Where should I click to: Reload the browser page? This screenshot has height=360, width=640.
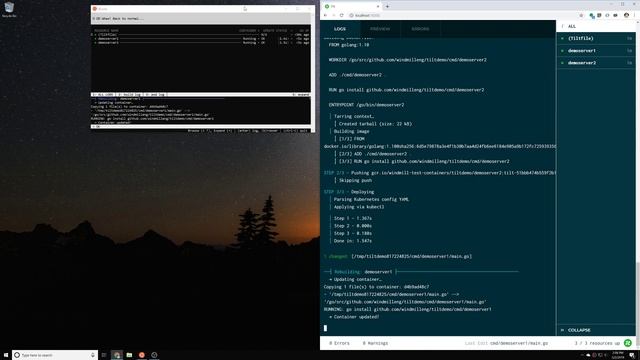point(342,15)
